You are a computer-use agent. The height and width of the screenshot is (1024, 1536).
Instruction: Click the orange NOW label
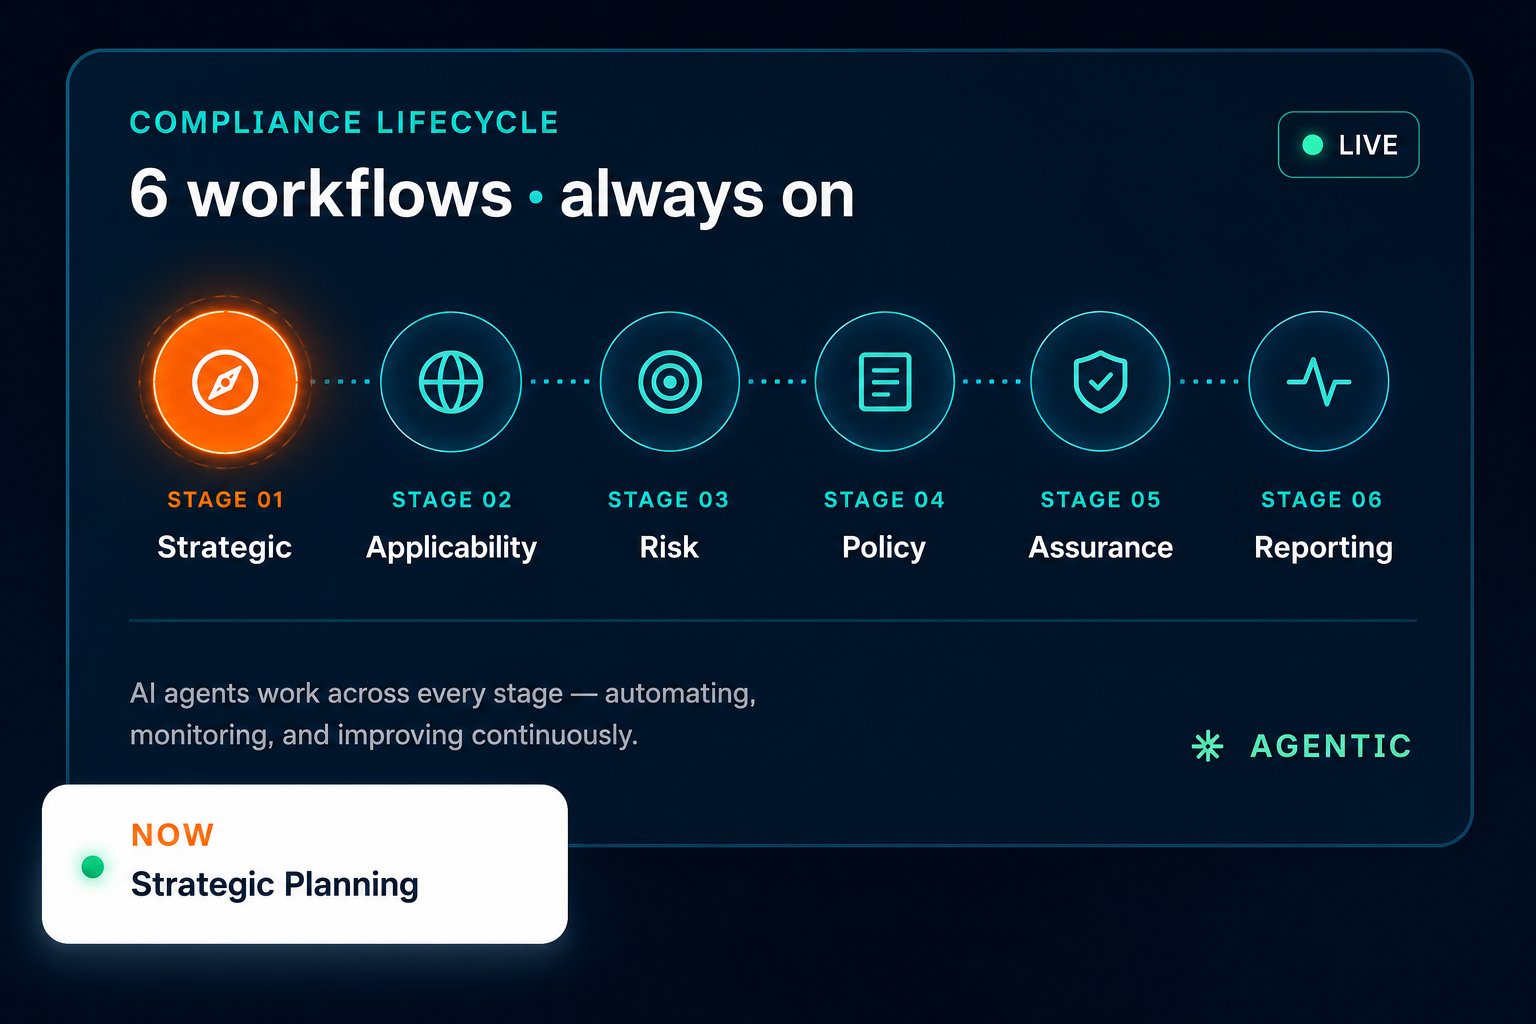pos(173,835)
